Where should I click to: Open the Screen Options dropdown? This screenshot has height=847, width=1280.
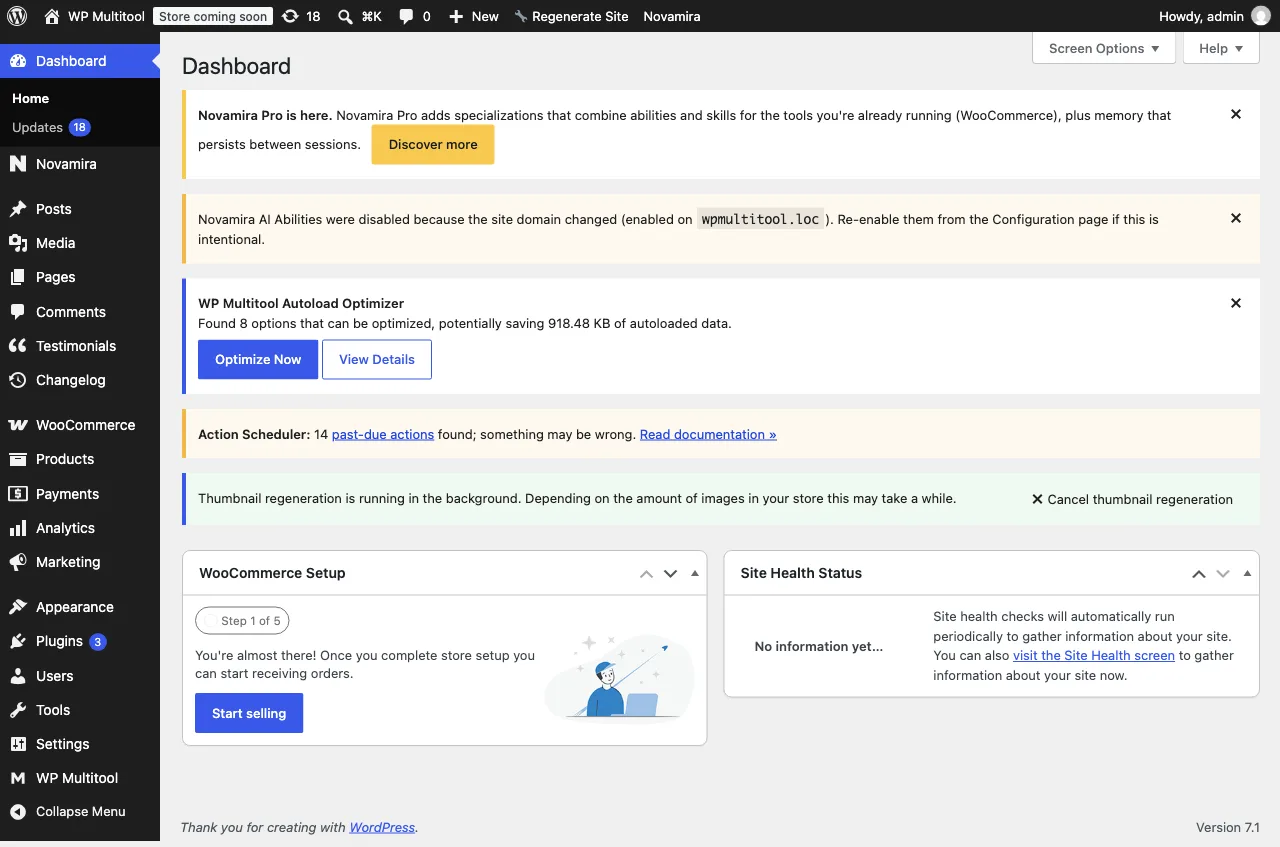(1104, 48)
